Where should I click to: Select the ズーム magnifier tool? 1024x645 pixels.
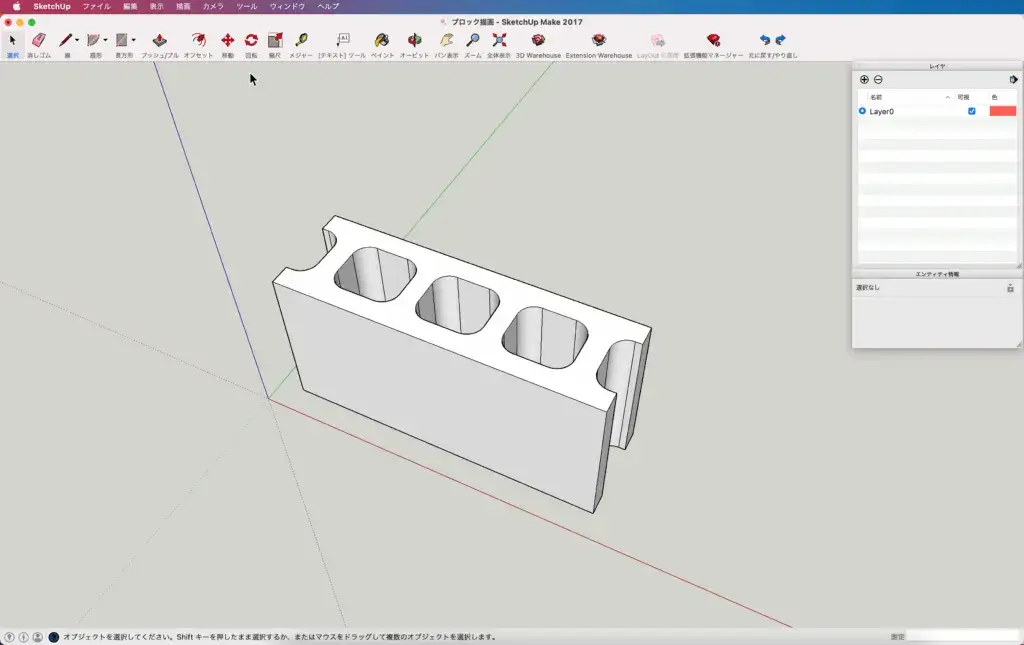tap(473, 40)
